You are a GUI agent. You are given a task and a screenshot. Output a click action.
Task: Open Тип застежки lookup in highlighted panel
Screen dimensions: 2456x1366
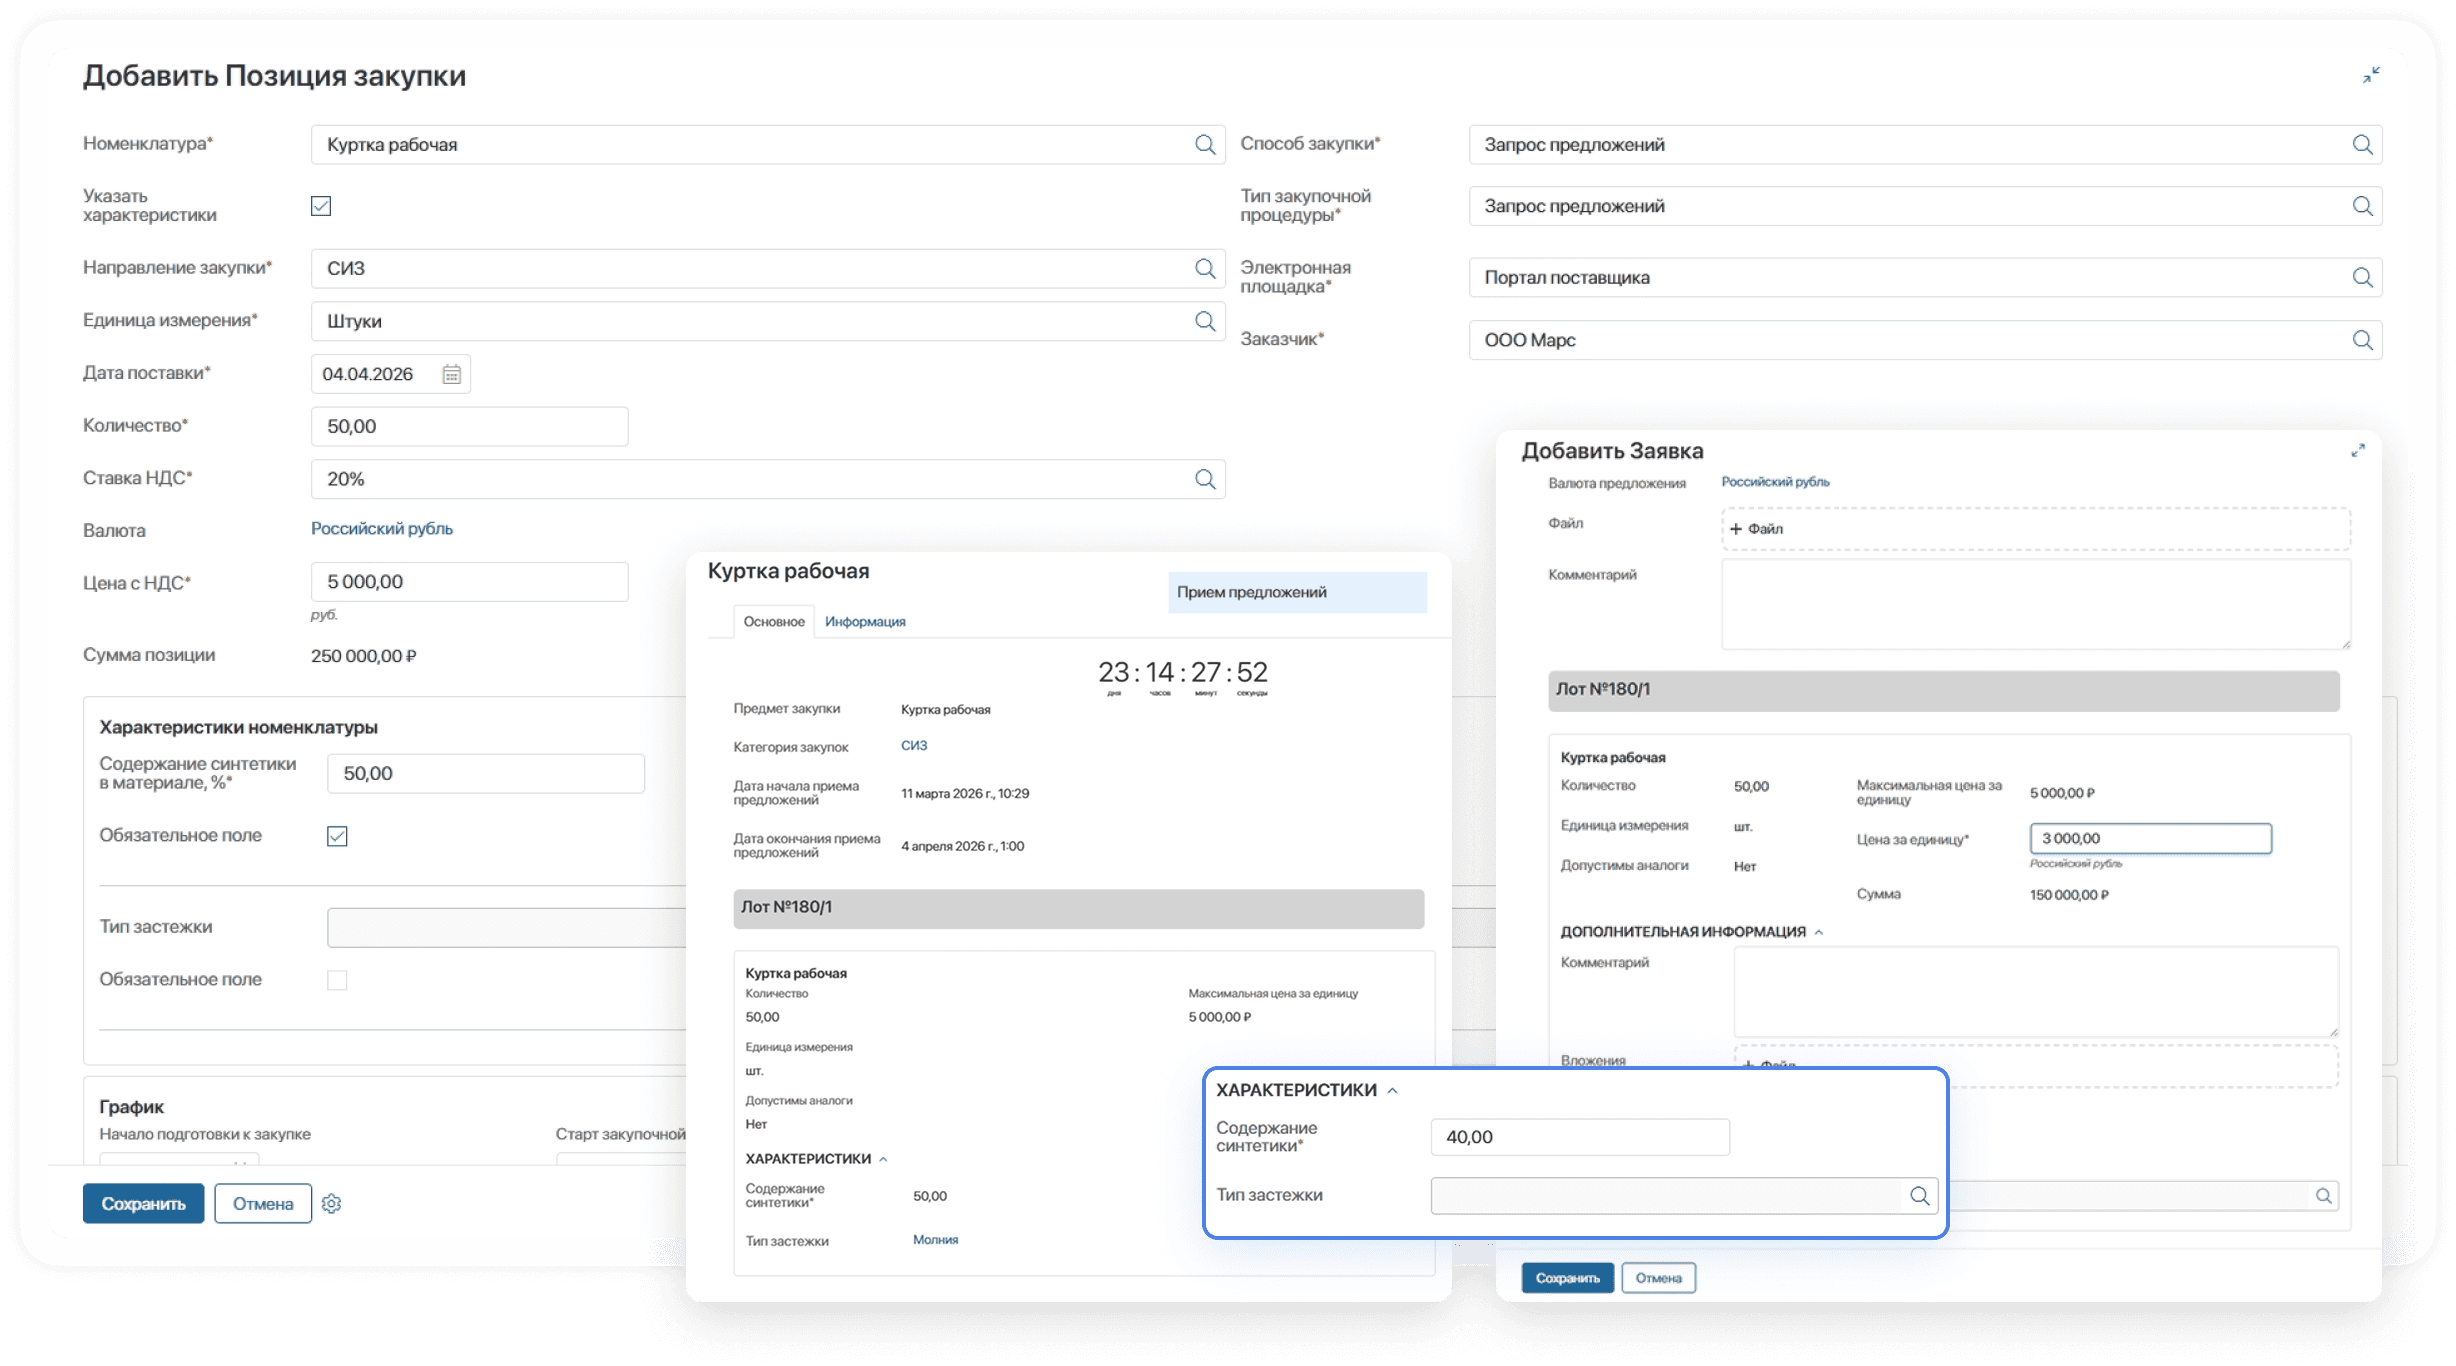pyautogui.click(x=1919, y=1196)
